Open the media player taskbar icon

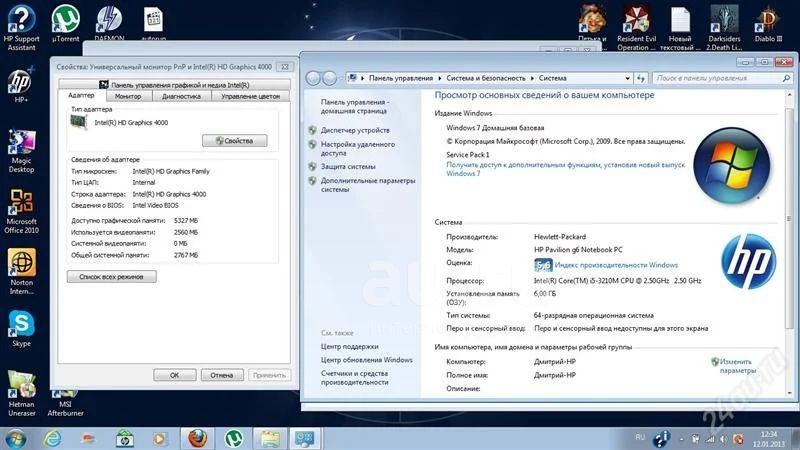point(160,438)
